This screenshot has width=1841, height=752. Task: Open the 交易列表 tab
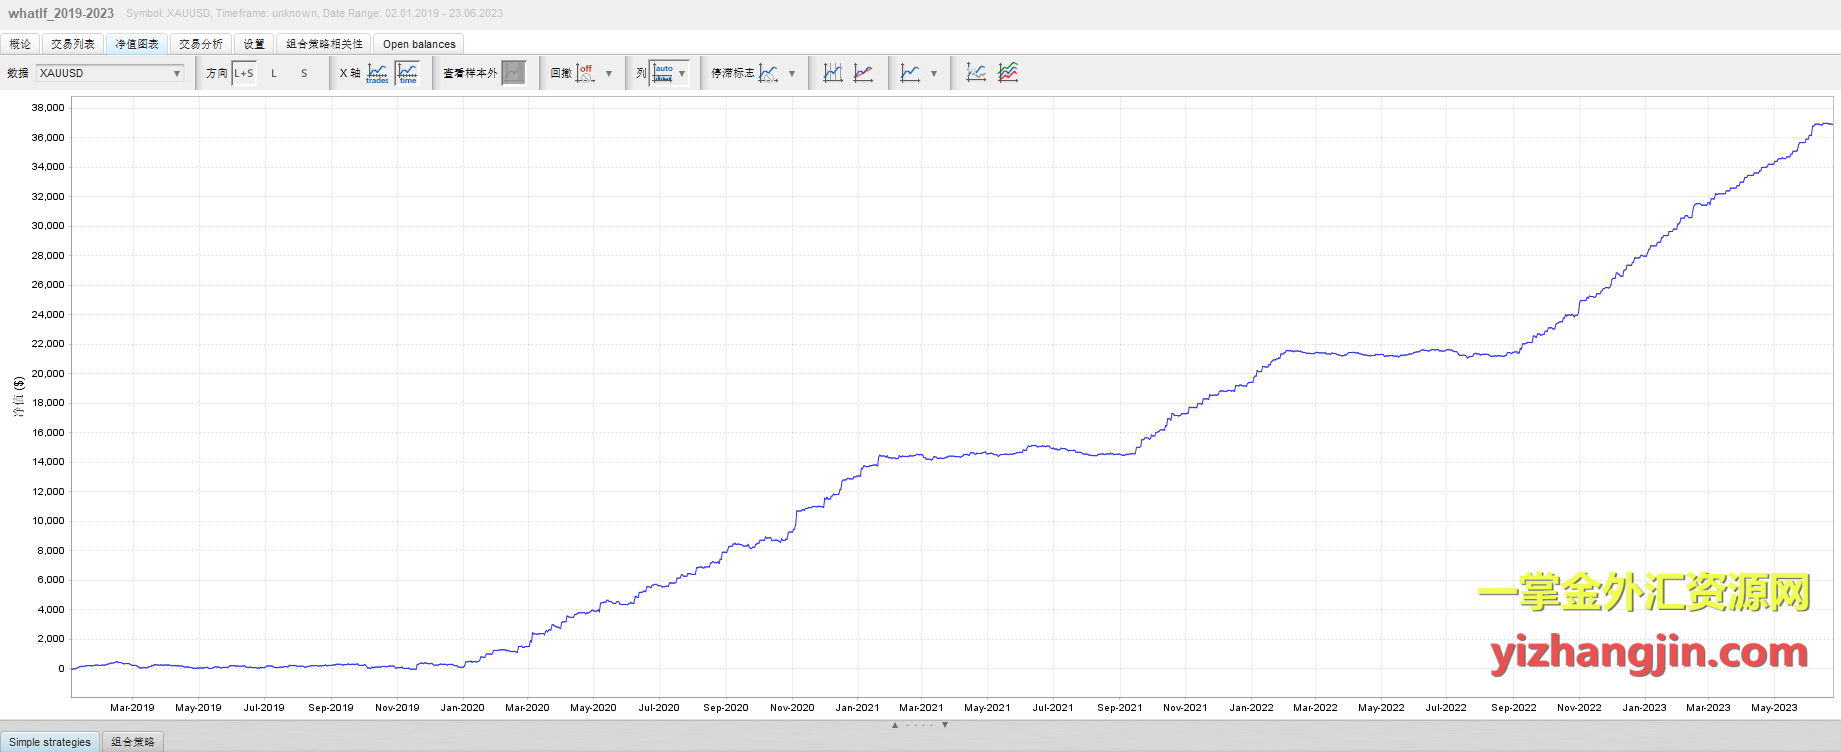coord(73,44)
